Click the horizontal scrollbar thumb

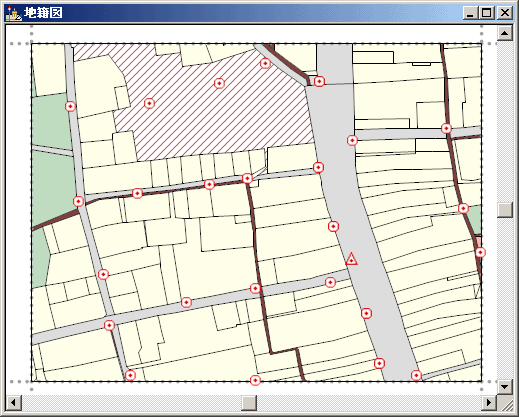[x=249, y=403]
